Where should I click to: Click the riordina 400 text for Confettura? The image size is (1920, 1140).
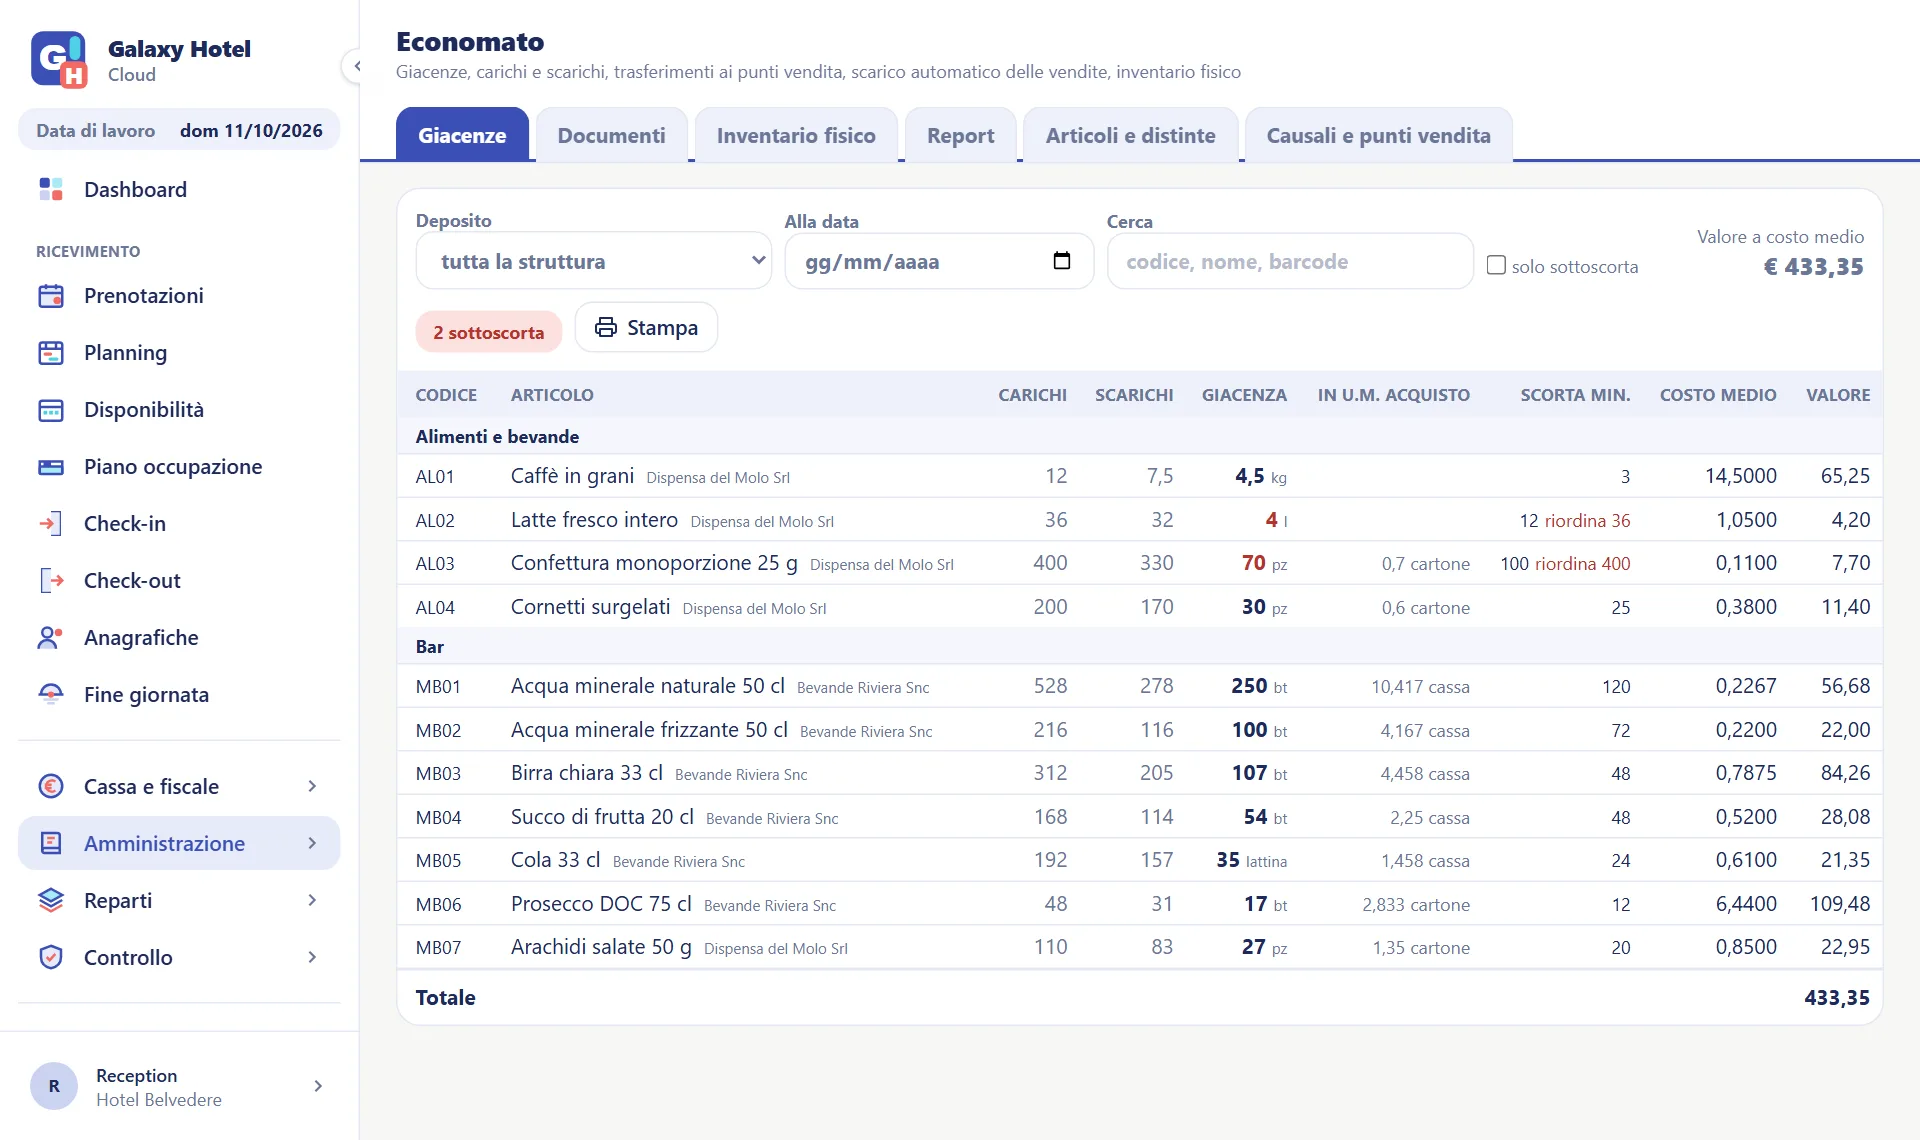point(1582,564)
